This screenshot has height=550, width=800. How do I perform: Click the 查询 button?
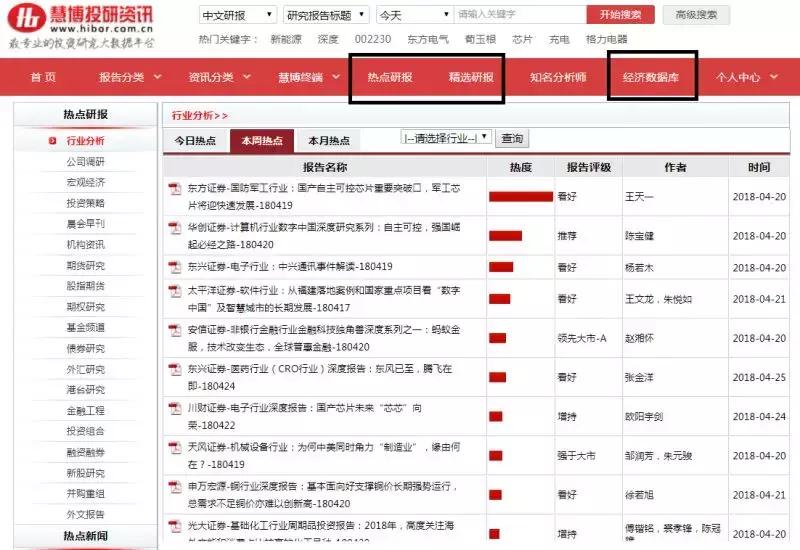click(x=512, y=138)
